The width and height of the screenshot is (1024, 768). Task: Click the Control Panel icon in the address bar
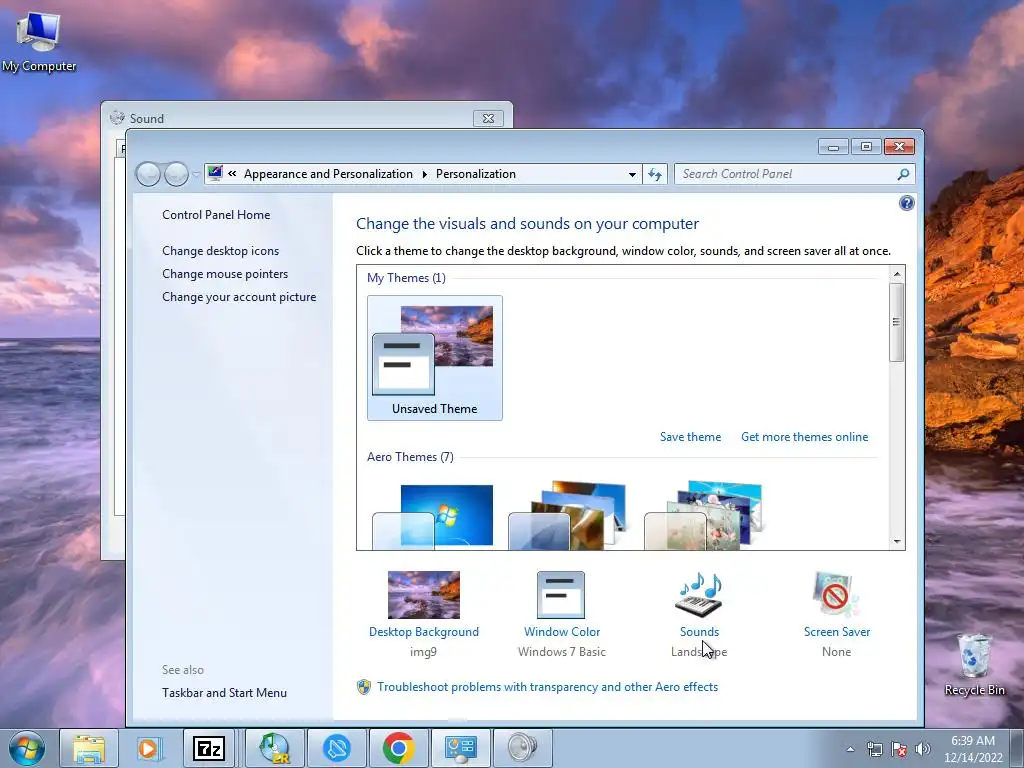pyautogui.click(x=215, y=173)
